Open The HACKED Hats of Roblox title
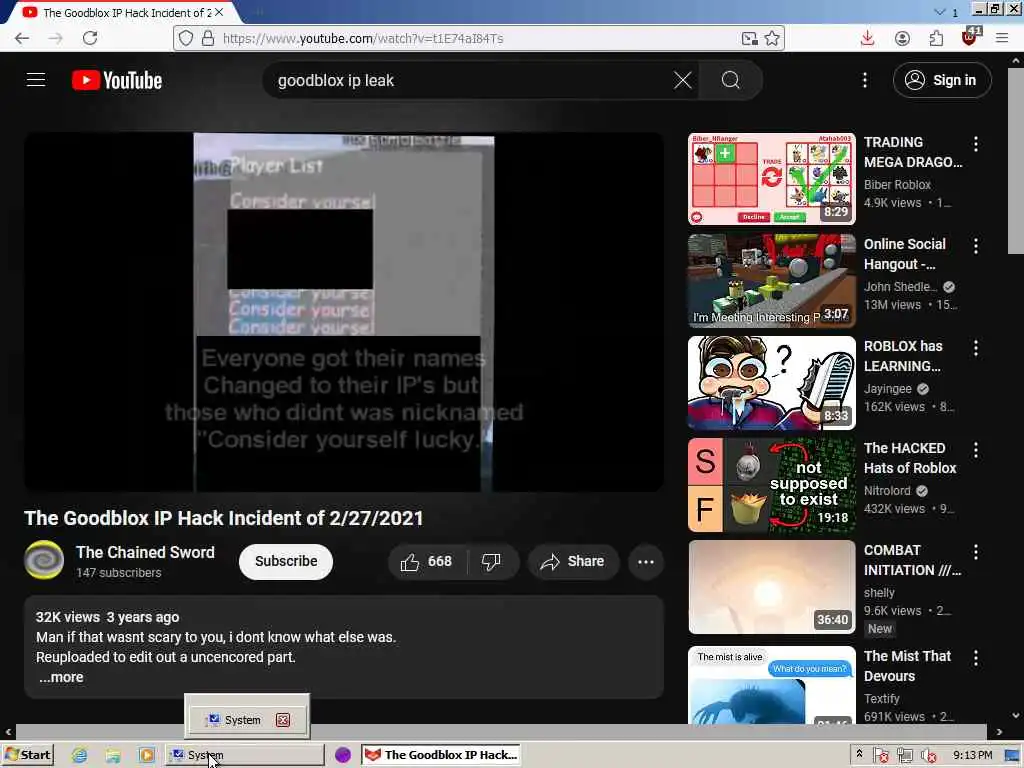The image size is (1024, 768). coord(910,458)
